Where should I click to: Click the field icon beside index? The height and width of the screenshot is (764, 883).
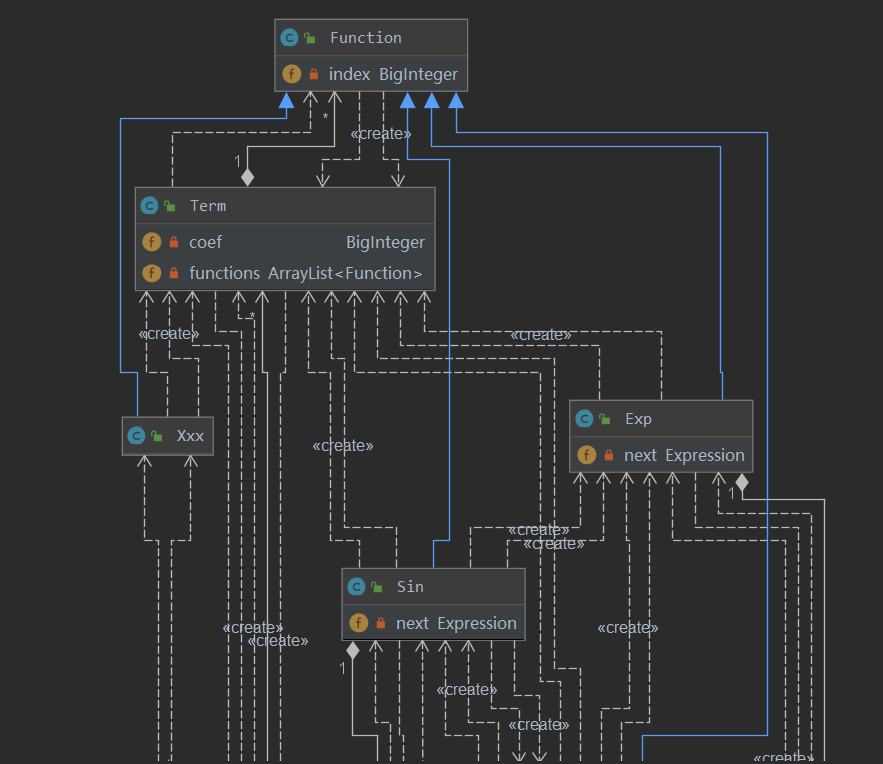click(291, 74)
